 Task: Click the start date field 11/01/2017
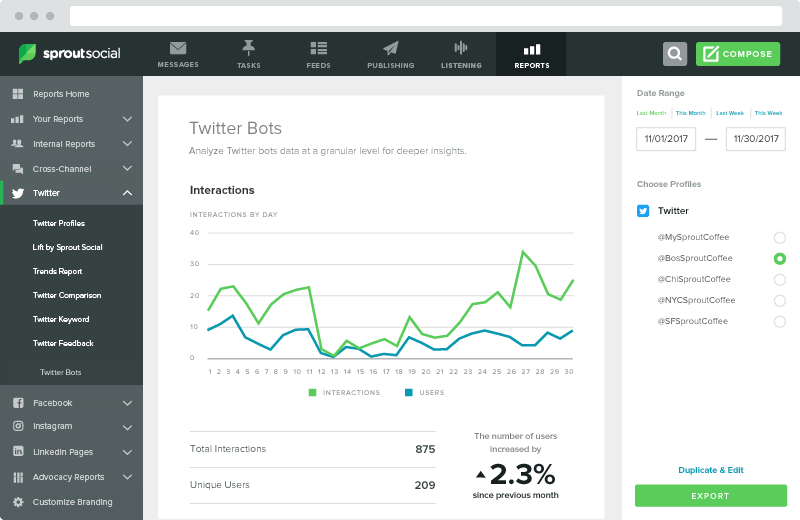tap(665, 139)
